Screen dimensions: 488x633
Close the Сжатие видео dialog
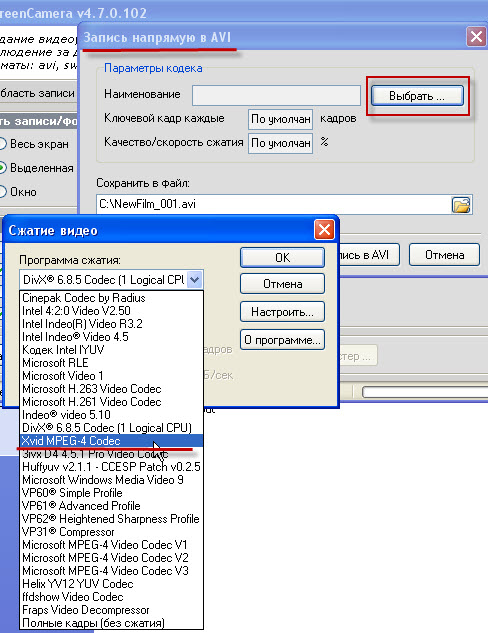[x=324, y=230]
